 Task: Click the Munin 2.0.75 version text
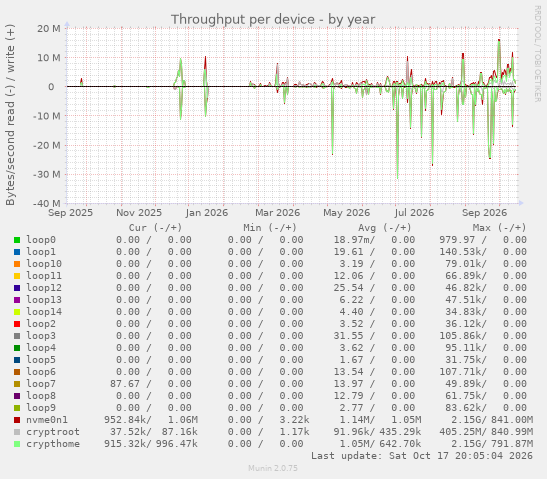pos(273,468)
